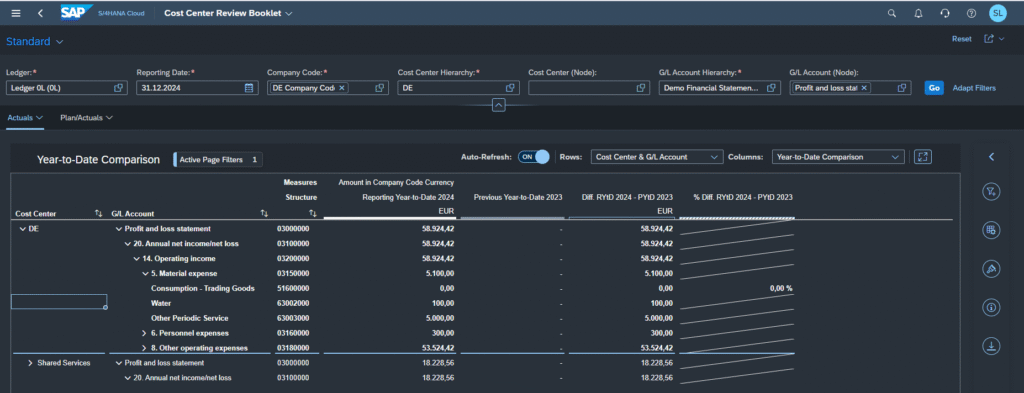Open the Columns Year-to-Date Comparison dropdown
The height and width of the screenshot is (393, 1024).
pyautogui.click(x=838, y=157)
